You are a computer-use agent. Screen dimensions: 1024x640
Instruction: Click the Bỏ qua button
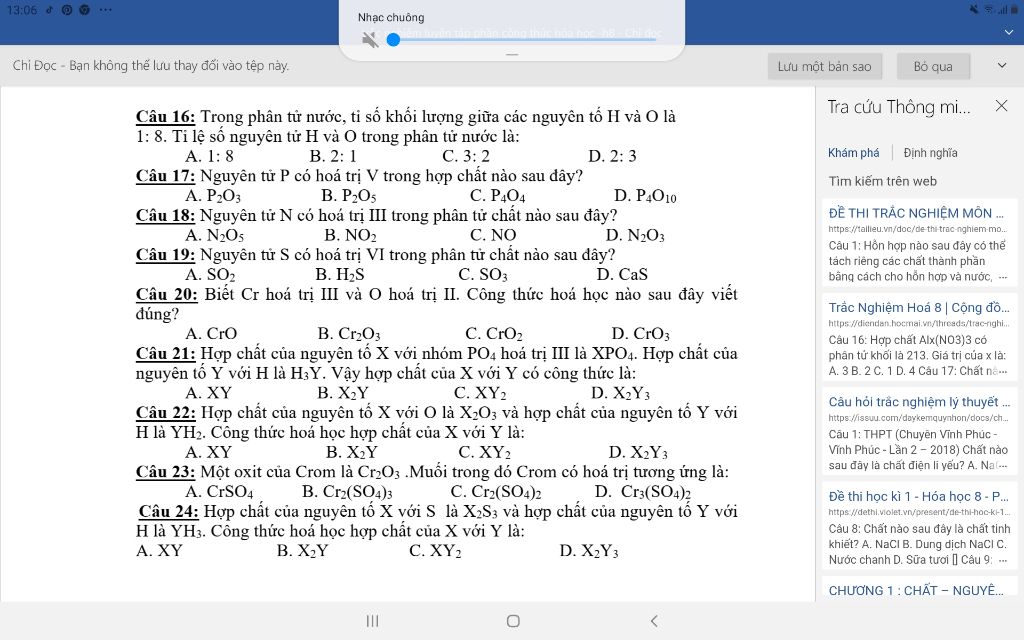933,66
